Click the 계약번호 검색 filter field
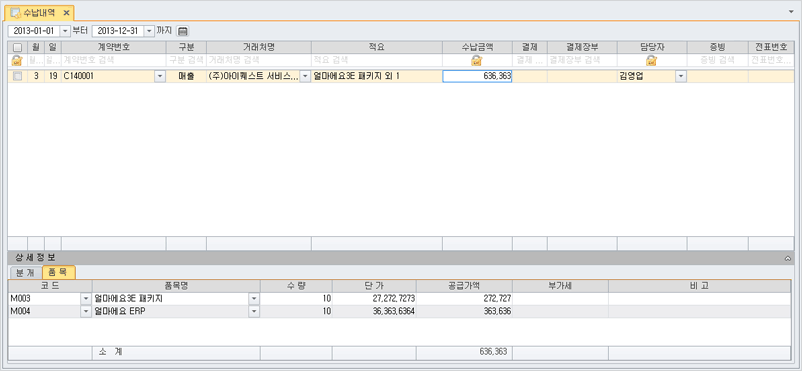Image resolution: width=802 pixels, height=371 pixels. (114, 60)
